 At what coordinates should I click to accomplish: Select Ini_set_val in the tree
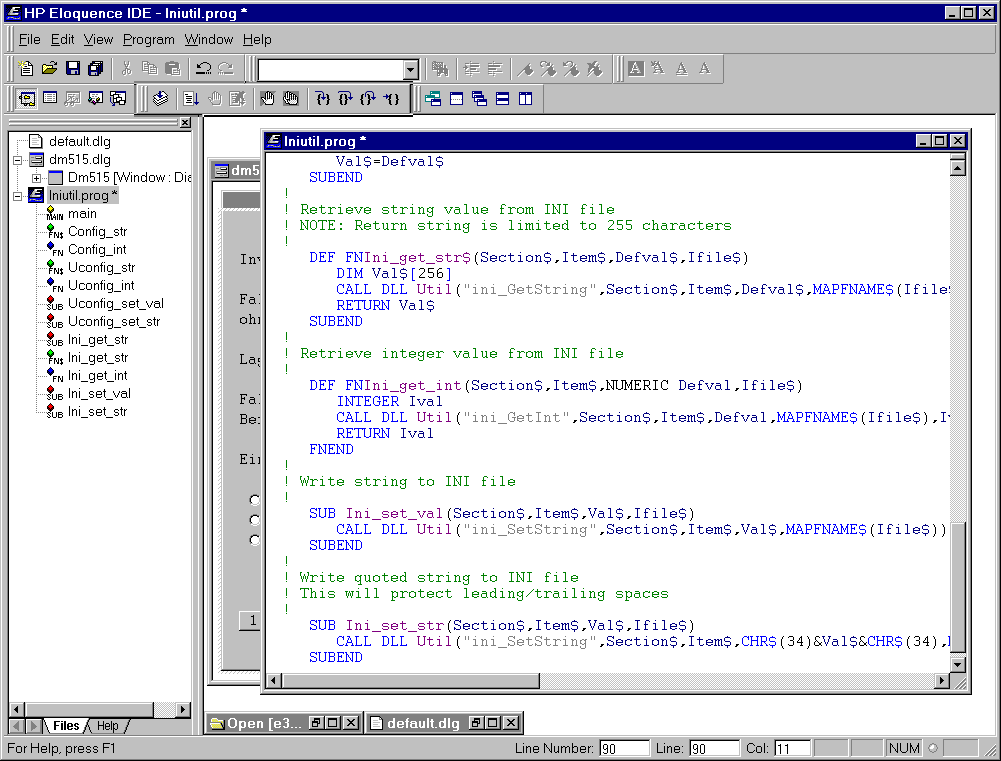[99, 393]
